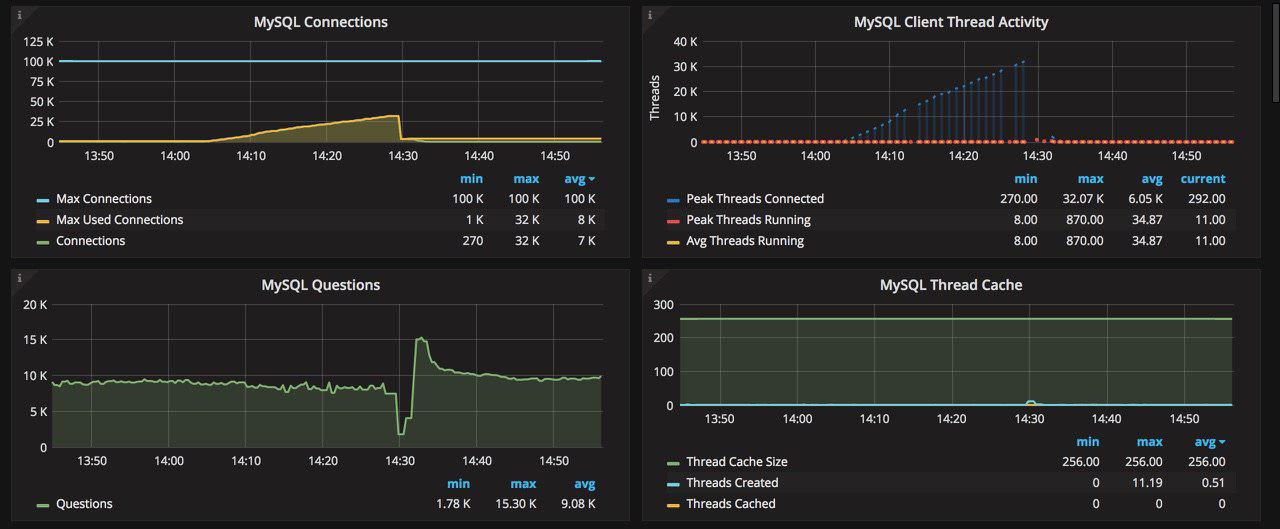The width and height of the screenshot is (1280, 529).
Task: Open MySQL Client Thread Activity title menu
Action: (951, 21)
